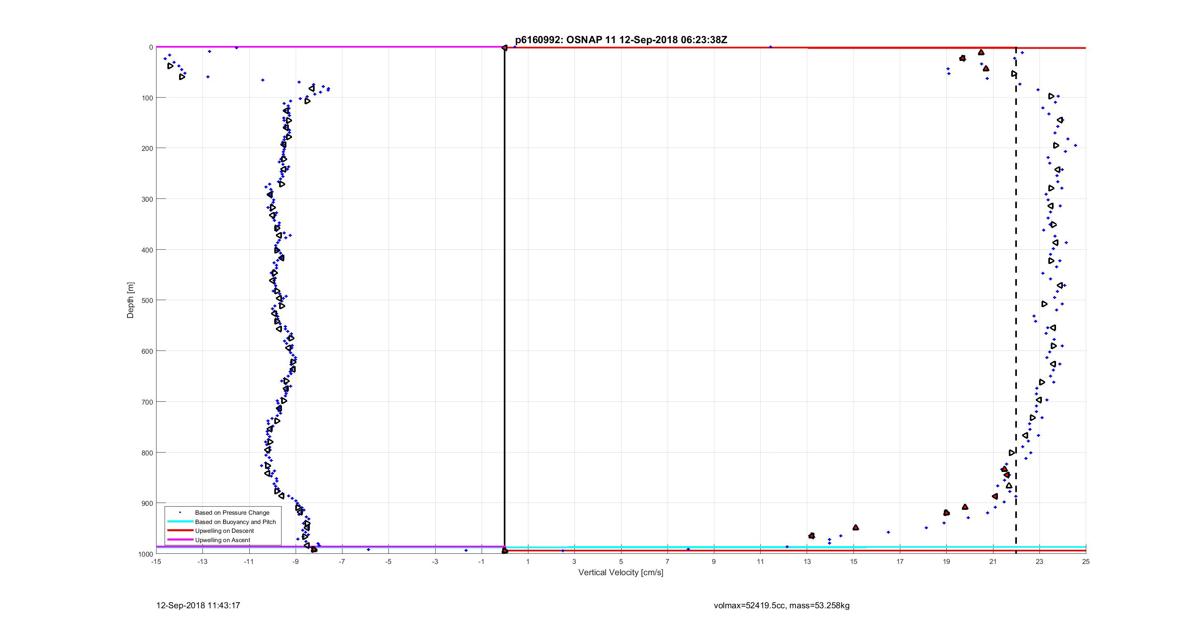Click x-axis tick label '21'
This screenshot has height=622, width=1200.
993,561
